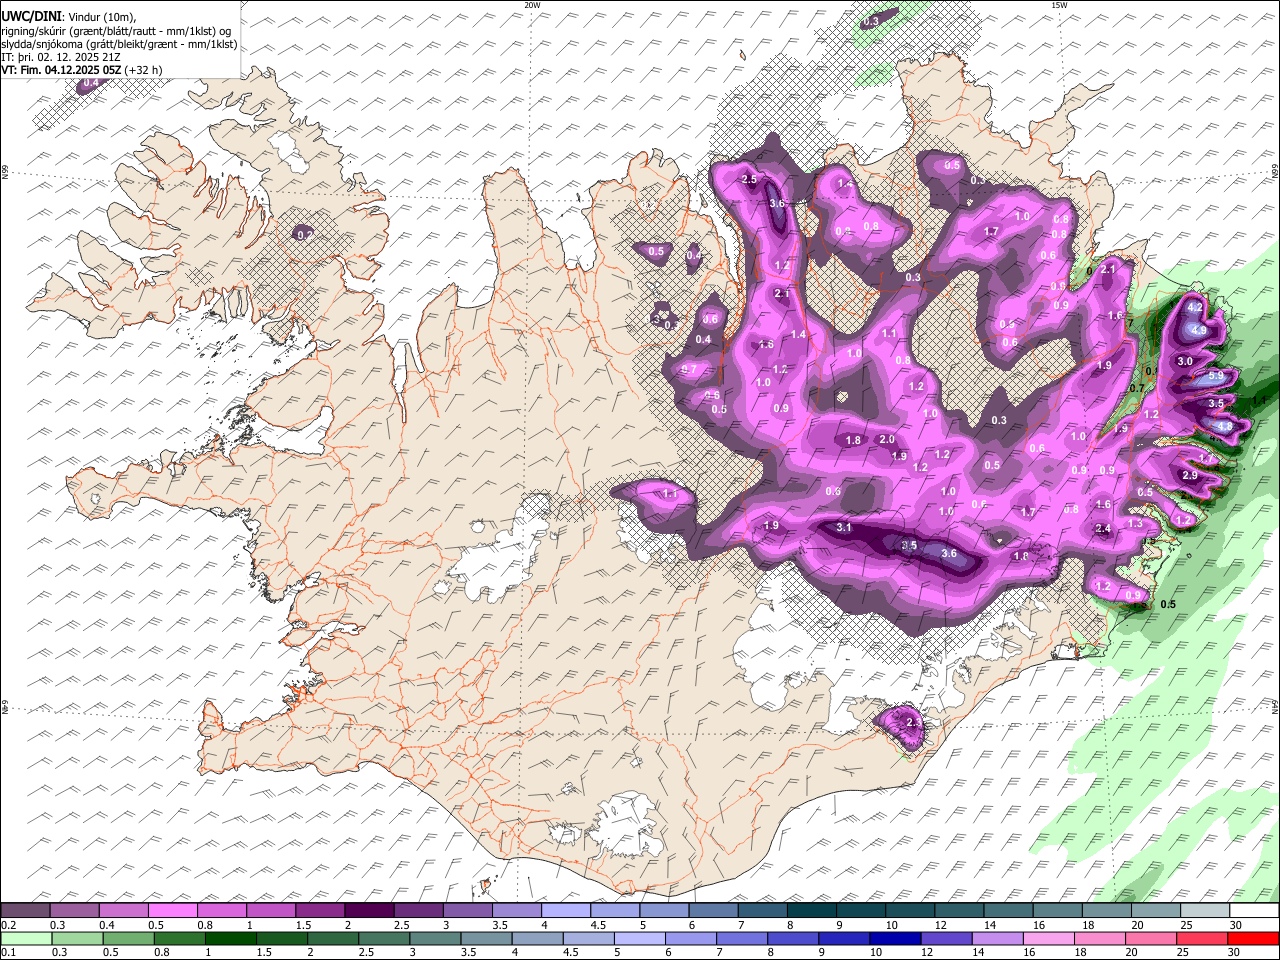The height and width of the screenshot is (960, 1280).
Task: Click the 0.4 label in upper legend
Action: click(106, 925)
